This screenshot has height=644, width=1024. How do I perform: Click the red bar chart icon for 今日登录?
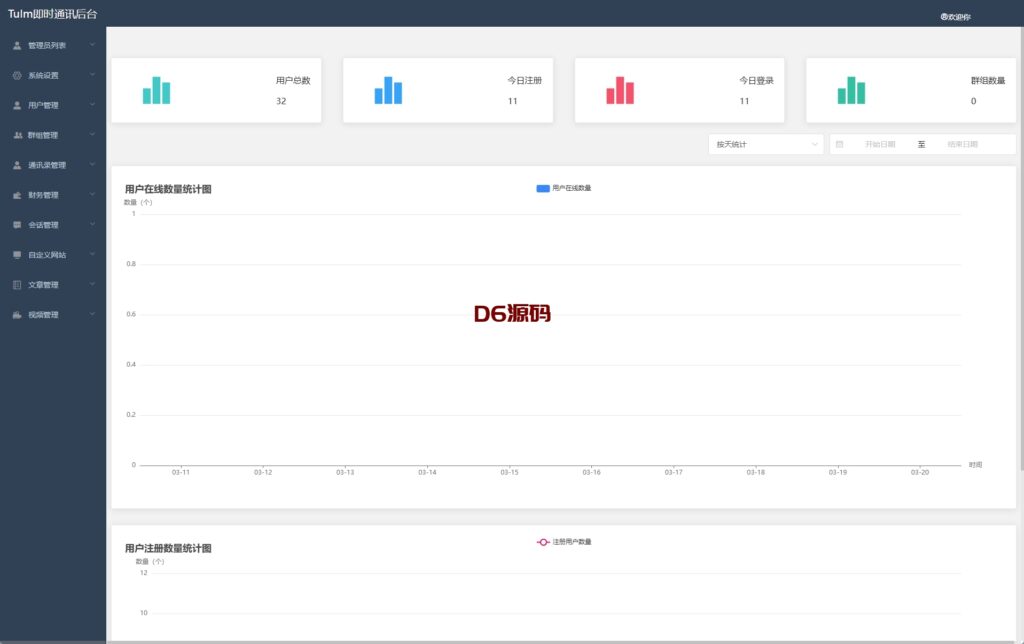pyautogui.click(x=620, y=90)
